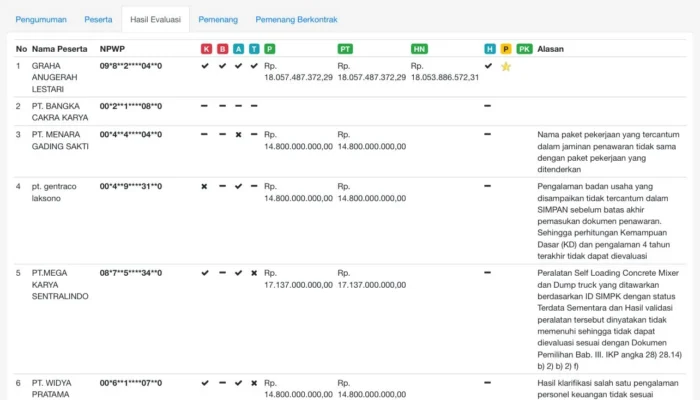Click P column value 17.137.000.000,00 for PT.Mega Karya
Viewport: 700px width, 400px height.
point(298,284)
